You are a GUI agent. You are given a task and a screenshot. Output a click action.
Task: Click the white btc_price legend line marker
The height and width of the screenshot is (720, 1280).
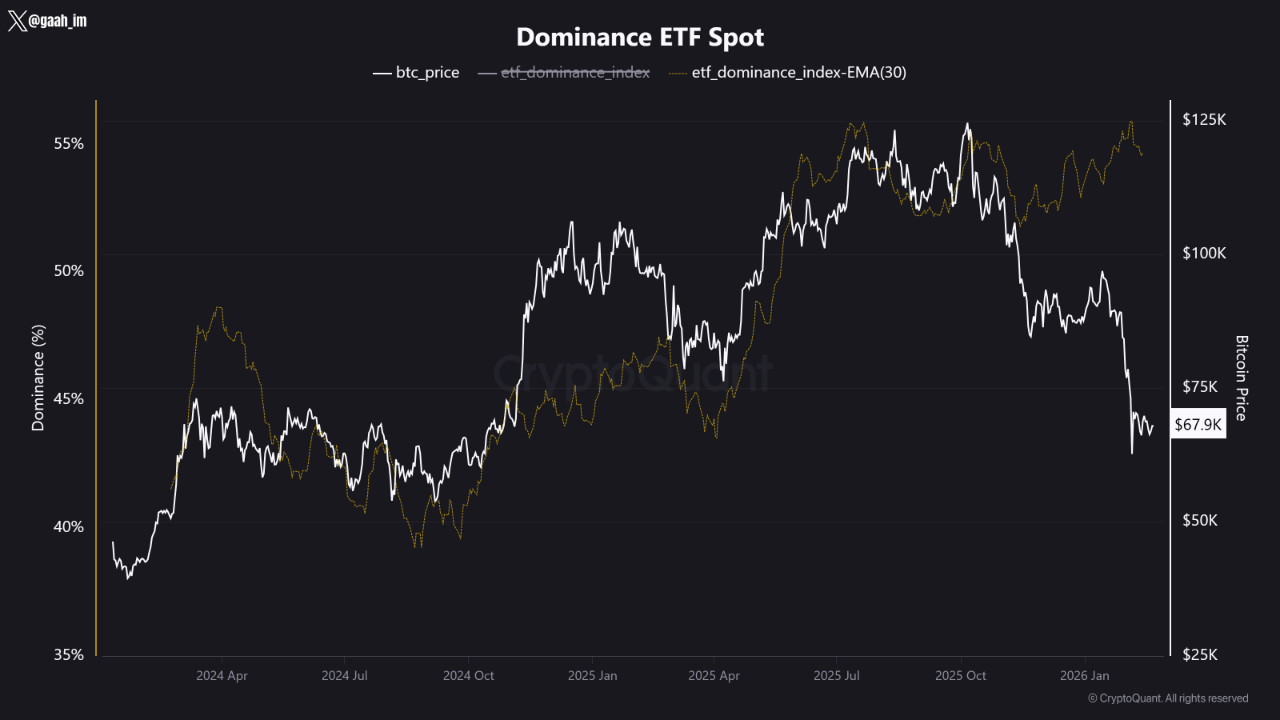(382, 72)
